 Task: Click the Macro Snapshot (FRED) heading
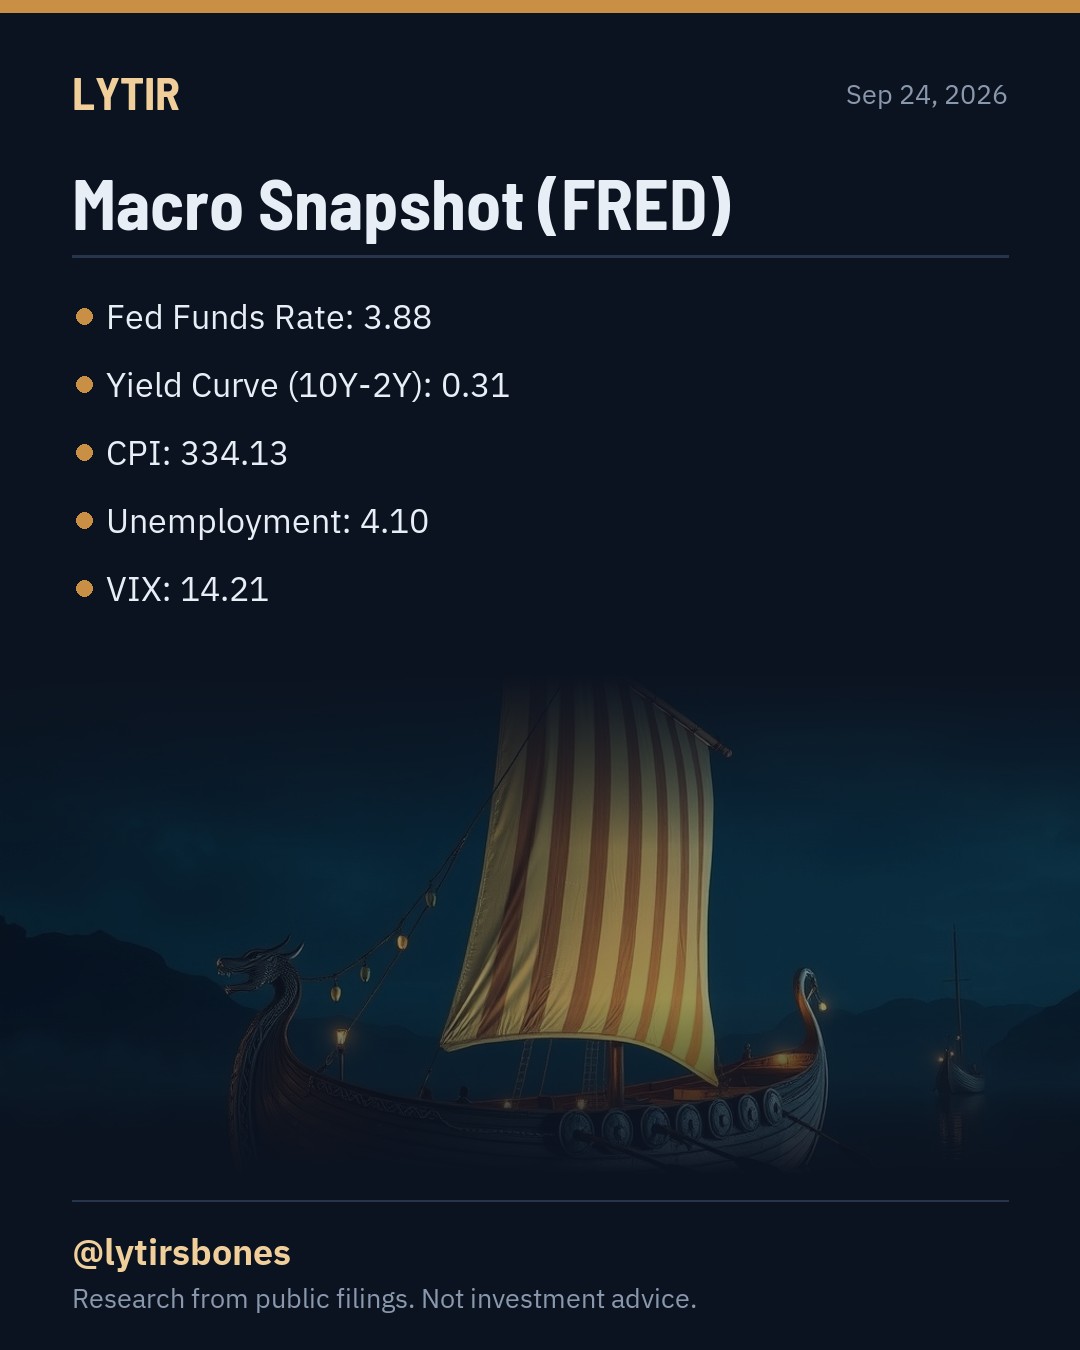point(402,206)
